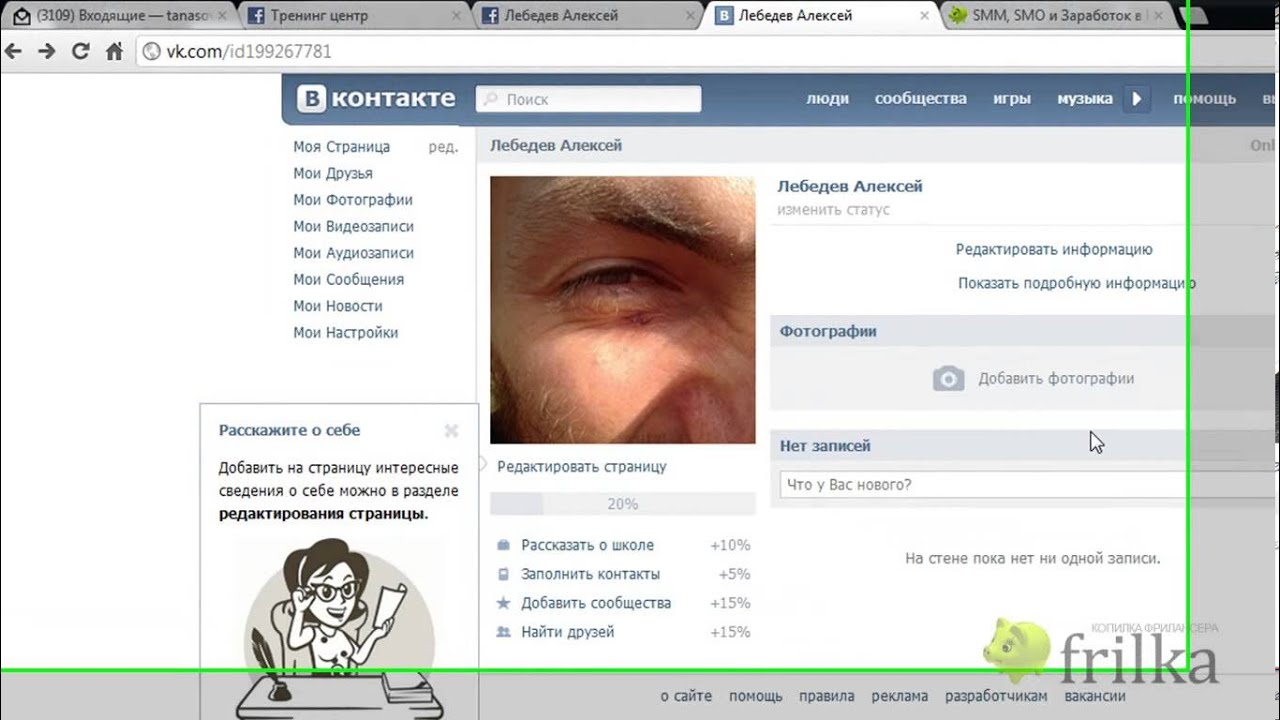1280x720 pixels.
Task: Open сообщества in the header menu
Action: [920, 99]
